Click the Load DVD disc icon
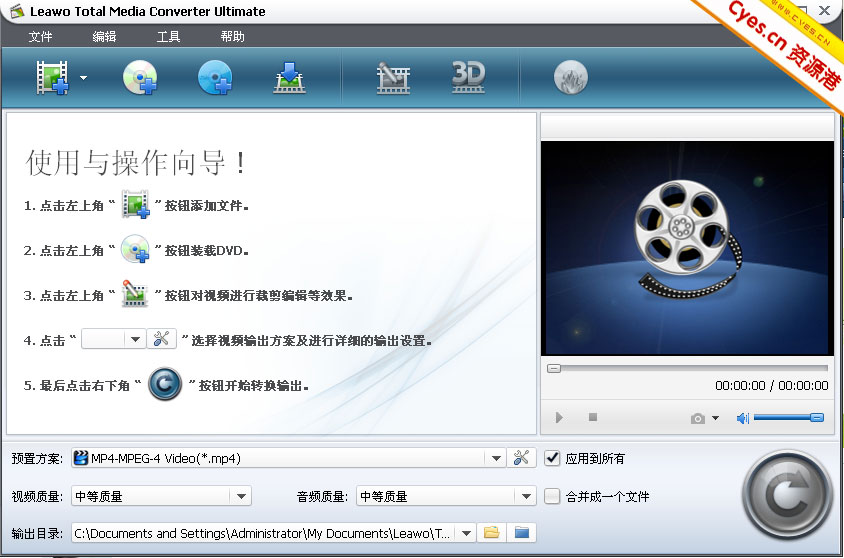This screenshot has width=844, height=558. pyautogui.click(x=140, y=77)
